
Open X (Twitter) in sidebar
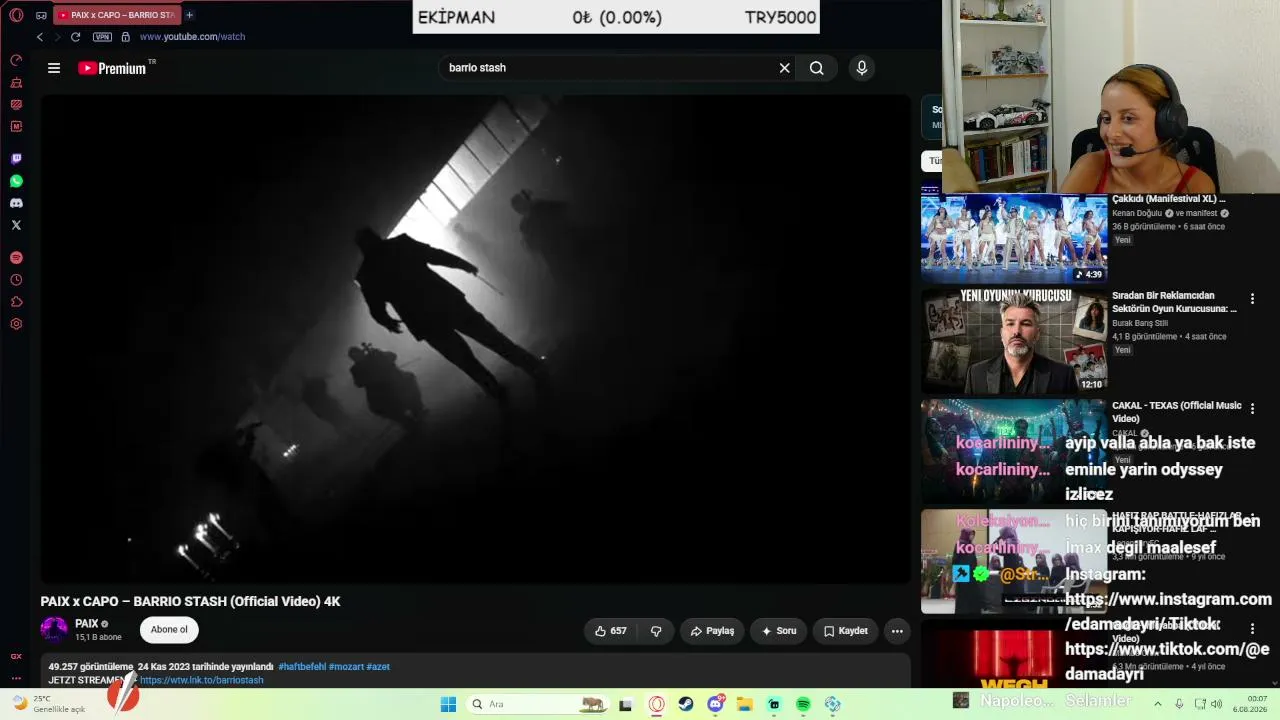click(x=16, y=225)
